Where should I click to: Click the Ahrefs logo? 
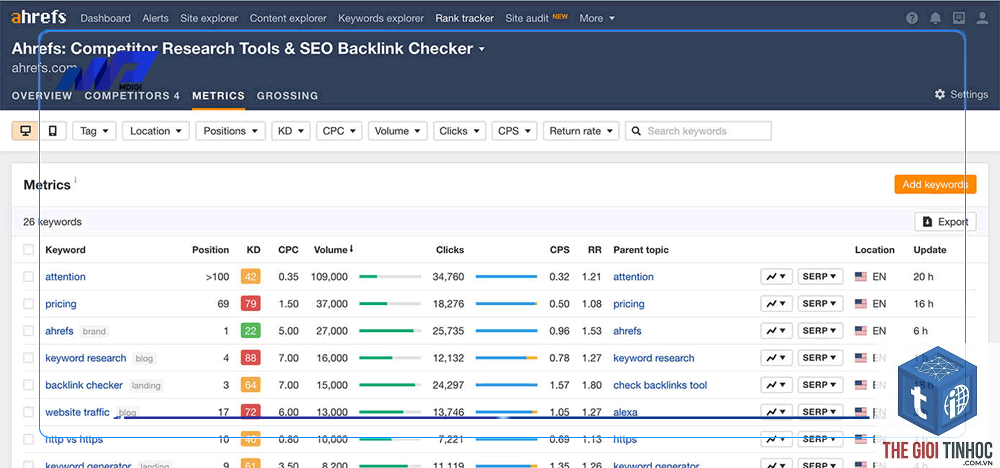point(38,17)
